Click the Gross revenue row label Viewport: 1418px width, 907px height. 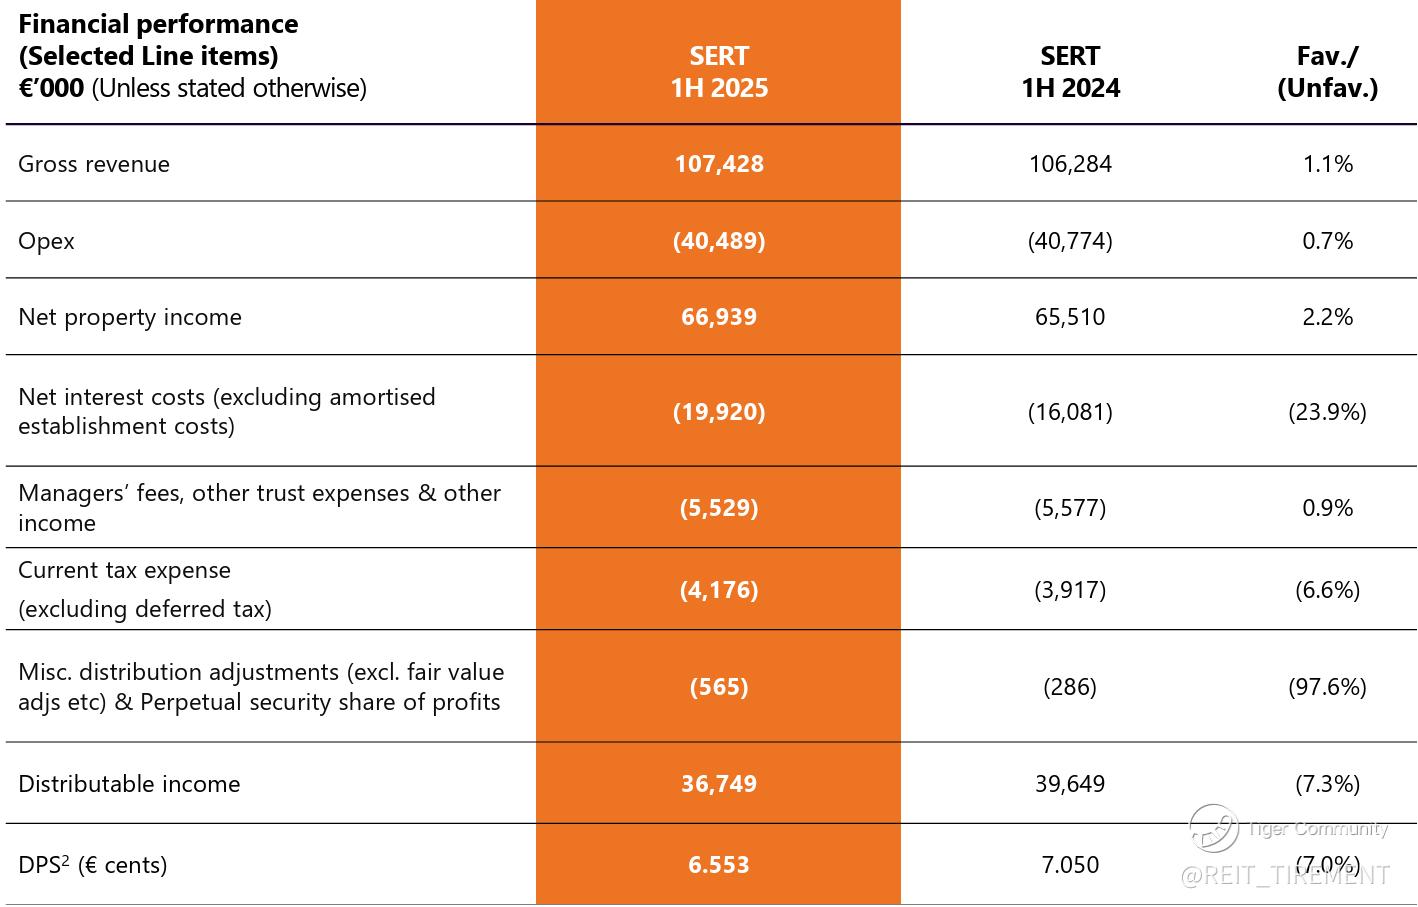click(94, 164)
